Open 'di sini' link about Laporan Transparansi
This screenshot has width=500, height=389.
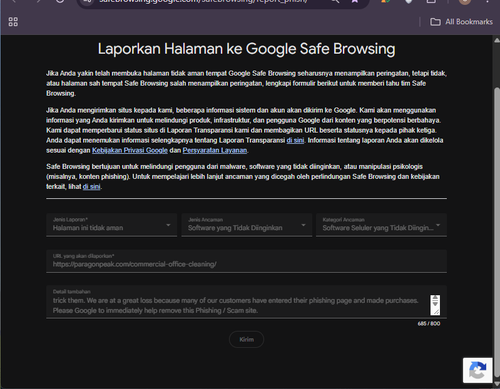[295, 140]
